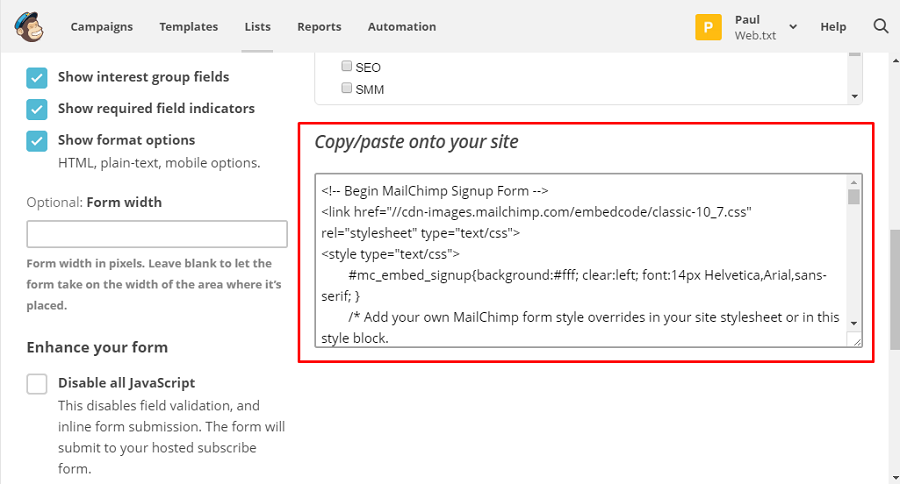The width and height of the screenshot is (900, 484).
Task: Click the form preview scroll down arrow
Action: pos(855,96)
